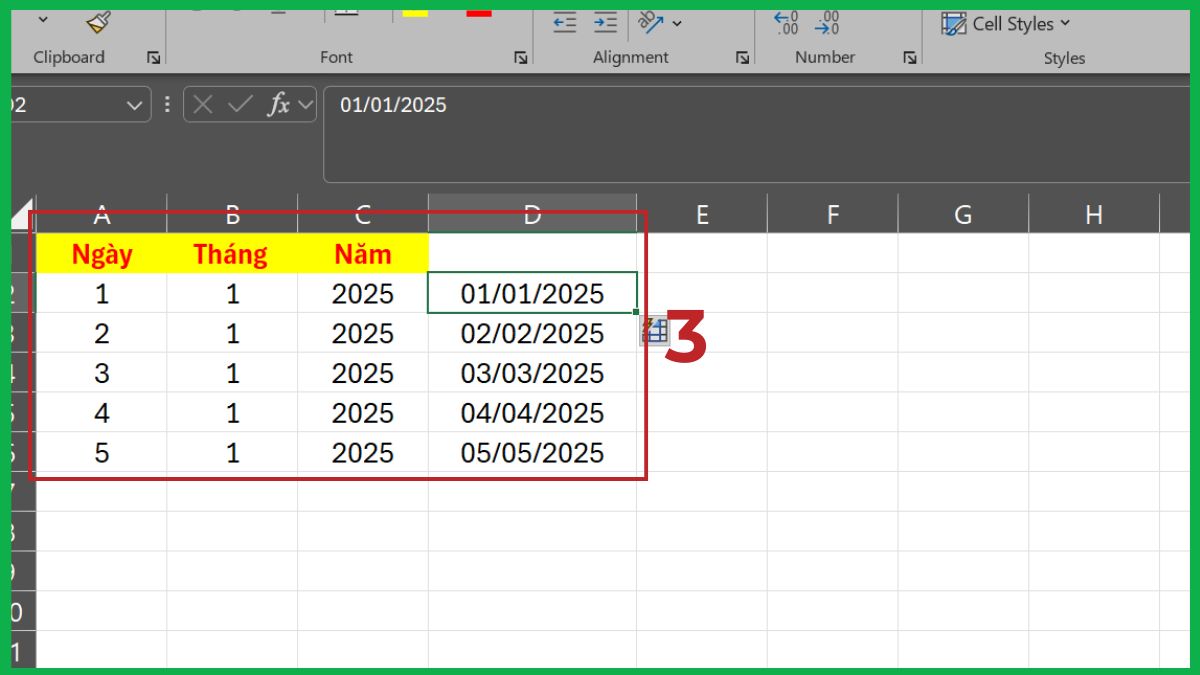Apply red Font Color
This screenshot has width=1200, height=675.
pyautogui.click(x=478, y=13)
